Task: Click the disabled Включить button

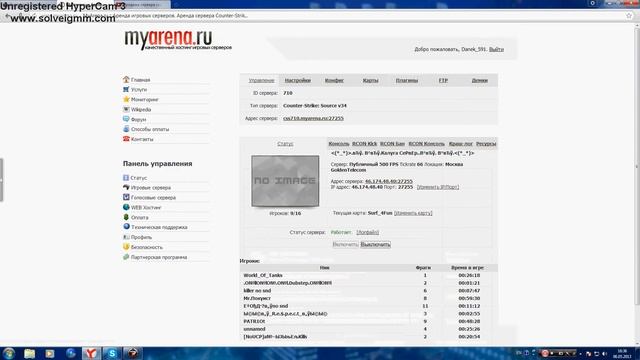Action: (345, 244)
